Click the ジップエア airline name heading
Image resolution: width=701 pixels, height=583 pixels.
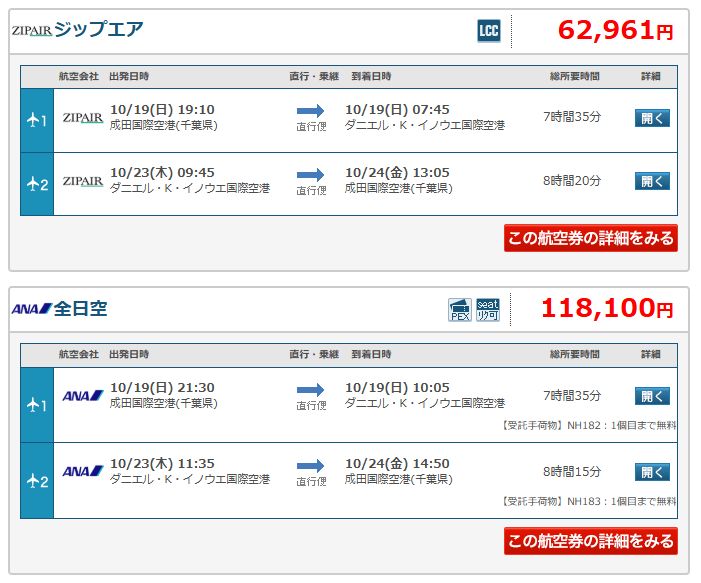(x=98, y=30)
